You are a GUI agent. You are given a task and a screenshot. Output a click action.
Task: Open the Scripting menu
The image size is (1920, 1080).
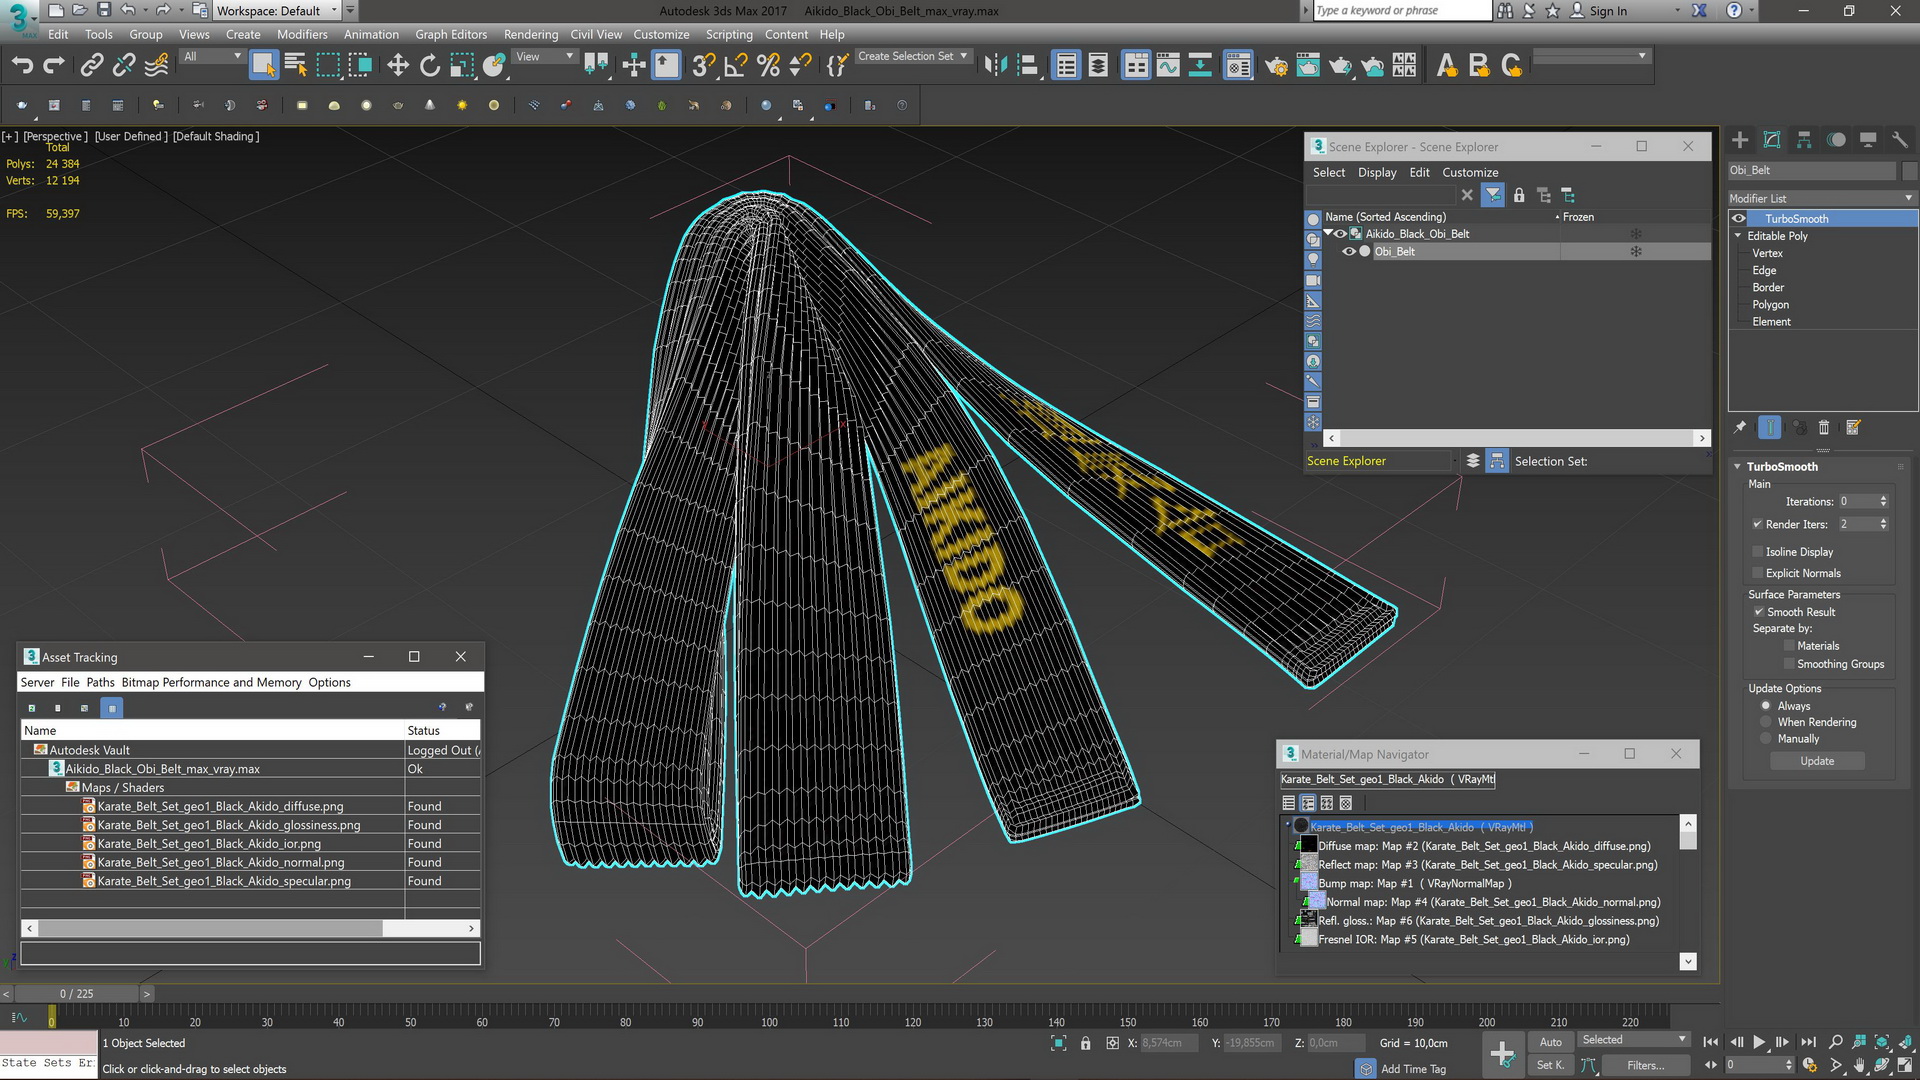(729, 34)
